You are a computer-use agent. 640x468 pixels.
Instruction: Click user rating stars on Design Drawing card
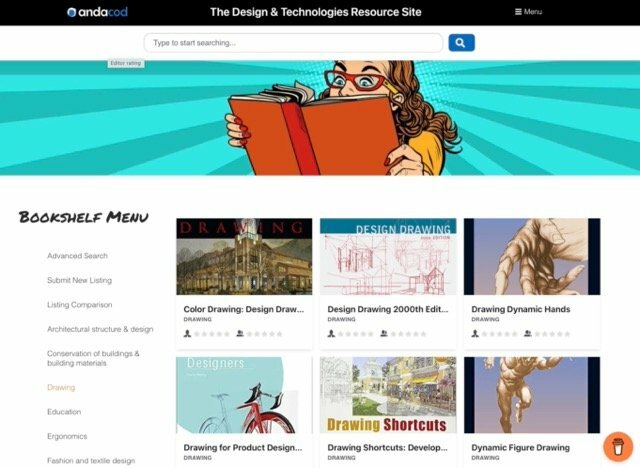408,334
